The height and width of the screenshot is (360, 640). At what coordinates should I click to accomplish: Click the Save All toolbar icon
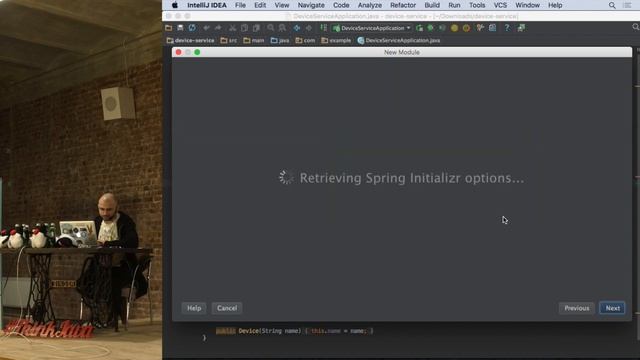(x=180, y=28)
